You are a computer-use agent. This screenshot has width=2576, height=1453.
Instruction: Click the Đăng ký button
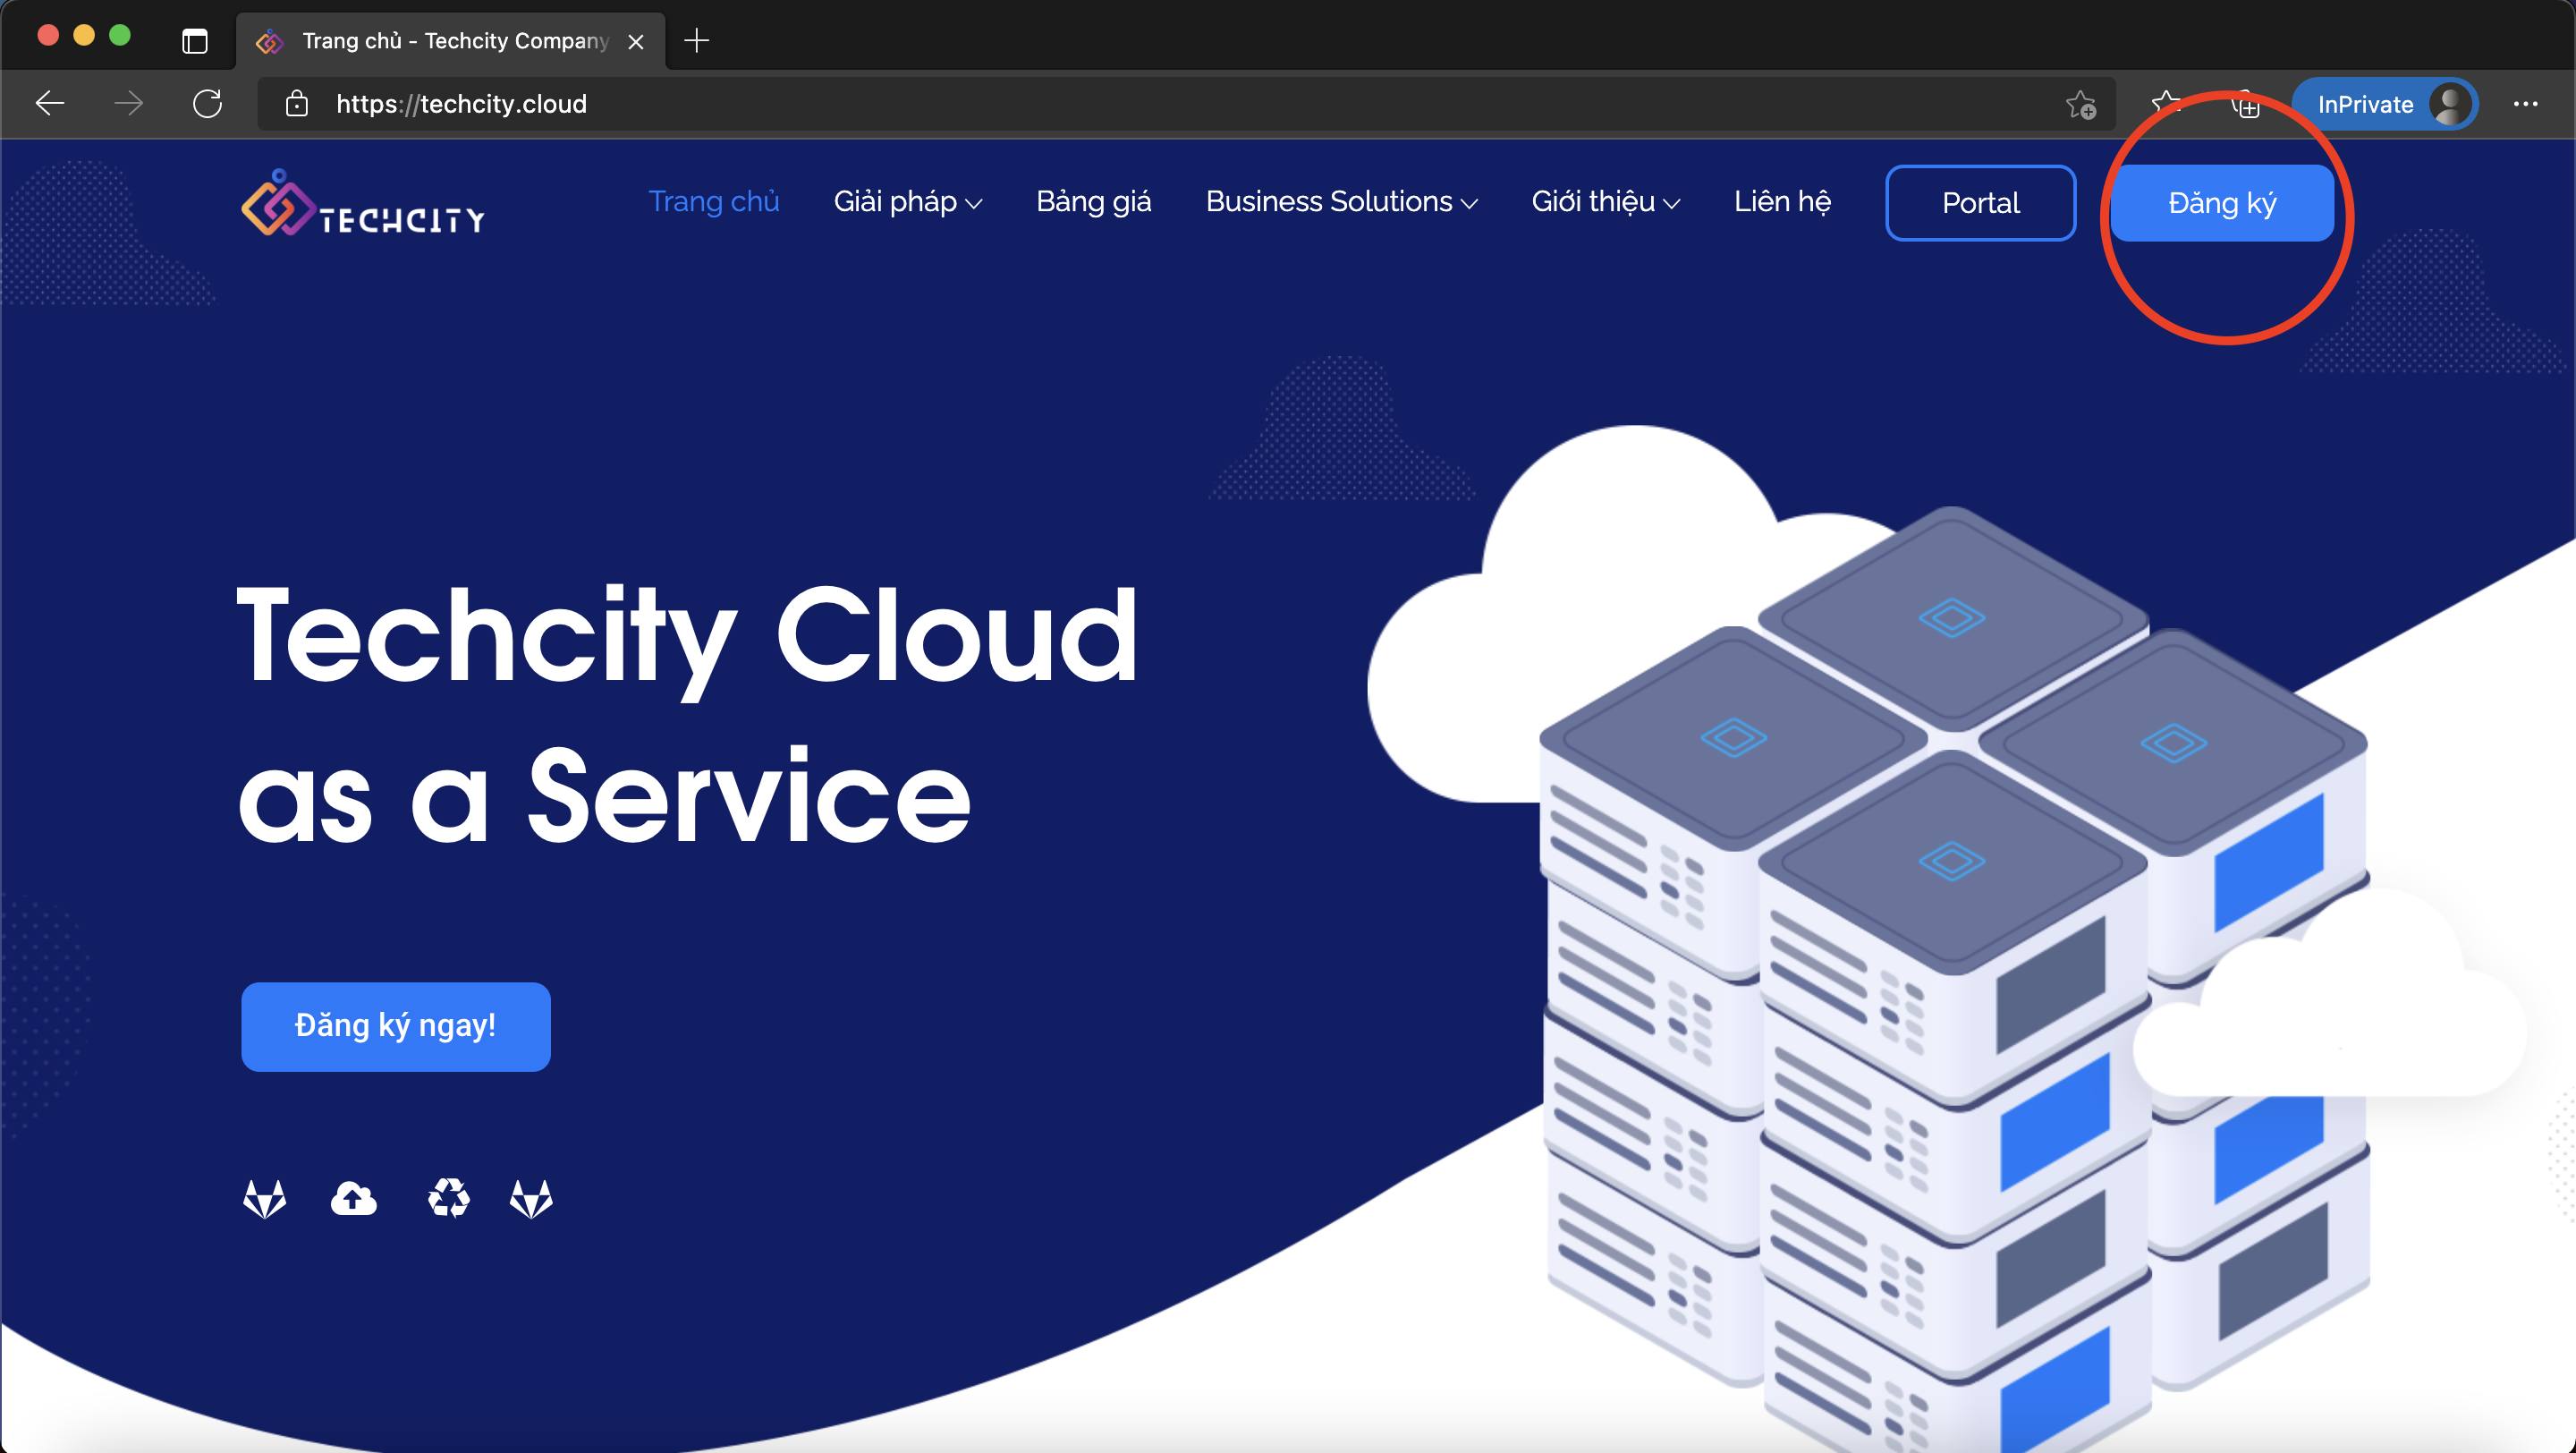(x=2222, y=203)
